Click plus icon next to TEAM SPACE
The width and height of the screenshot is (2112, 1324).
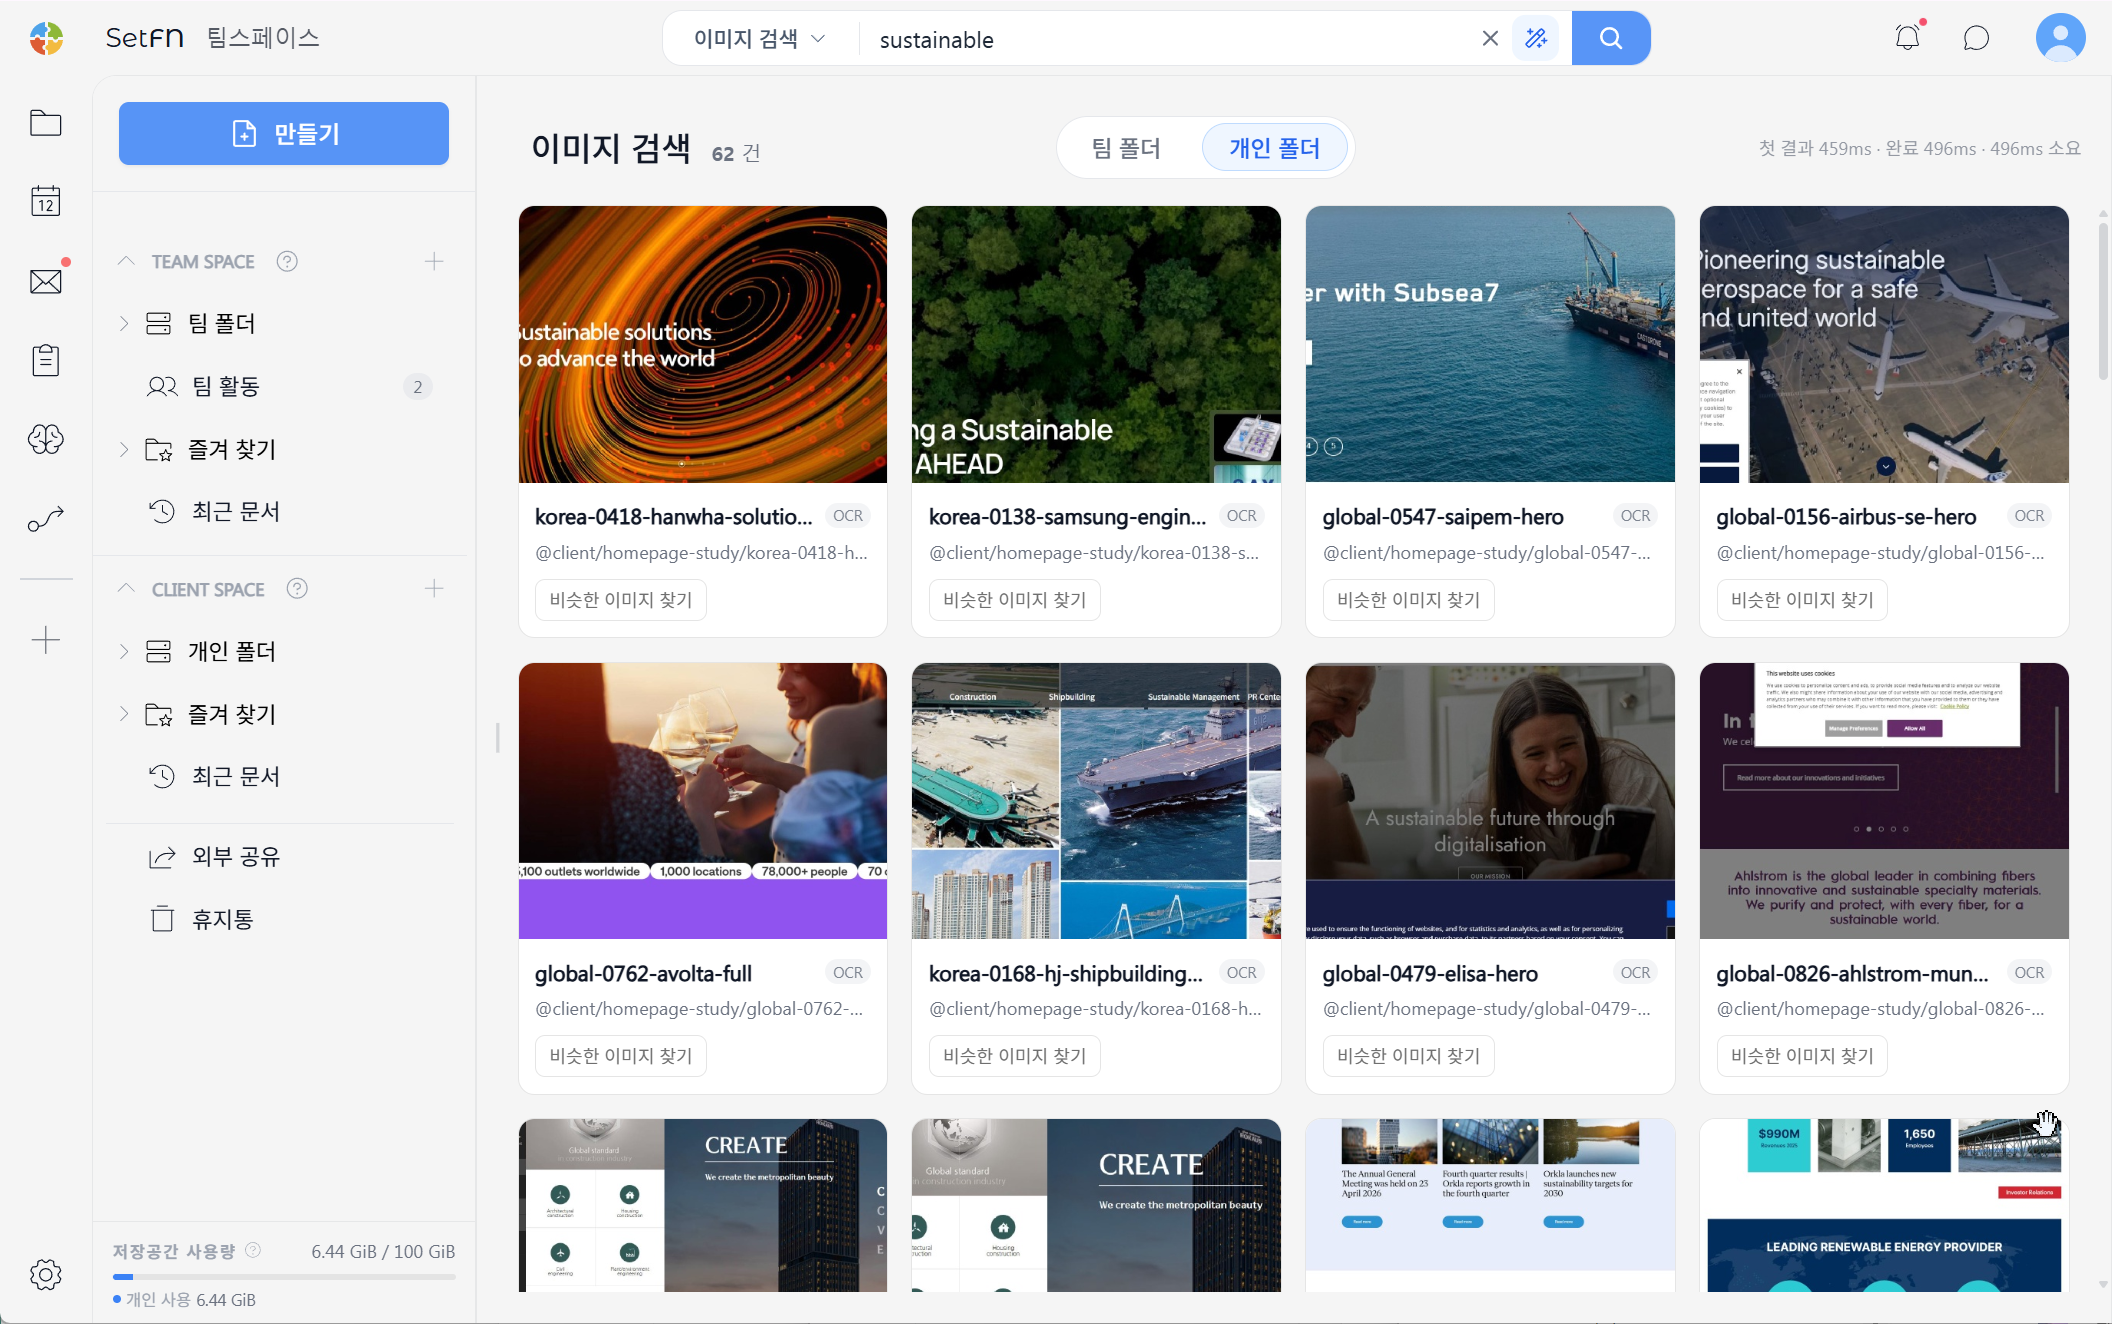(x=434, y=261)
